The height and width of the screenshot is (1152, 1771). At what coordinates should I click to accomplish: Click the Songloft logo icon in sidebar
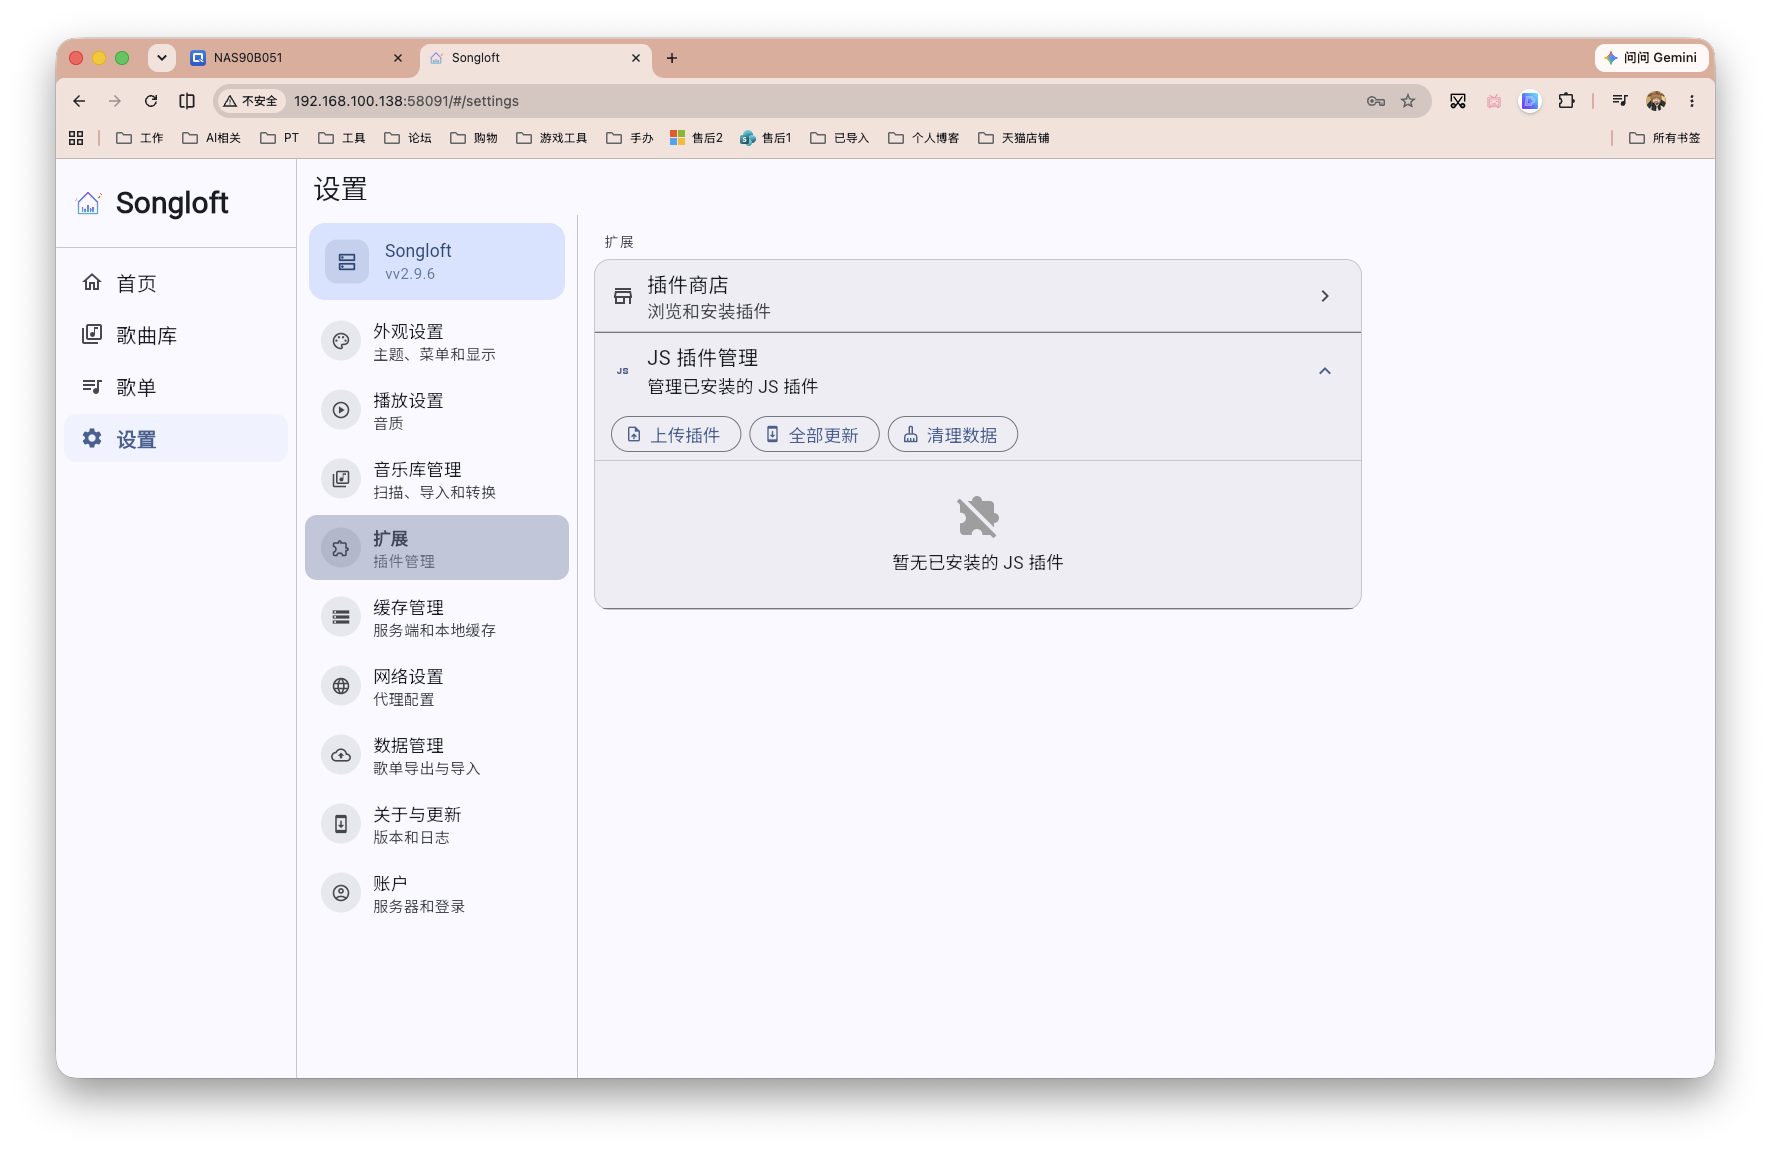pos(89,203)
